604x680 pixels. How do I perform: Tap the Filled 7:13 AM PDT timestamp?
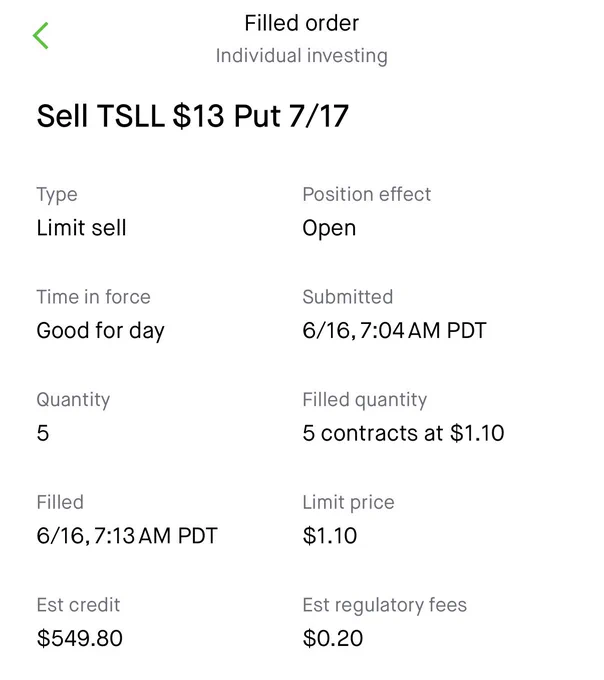[127, 536]
